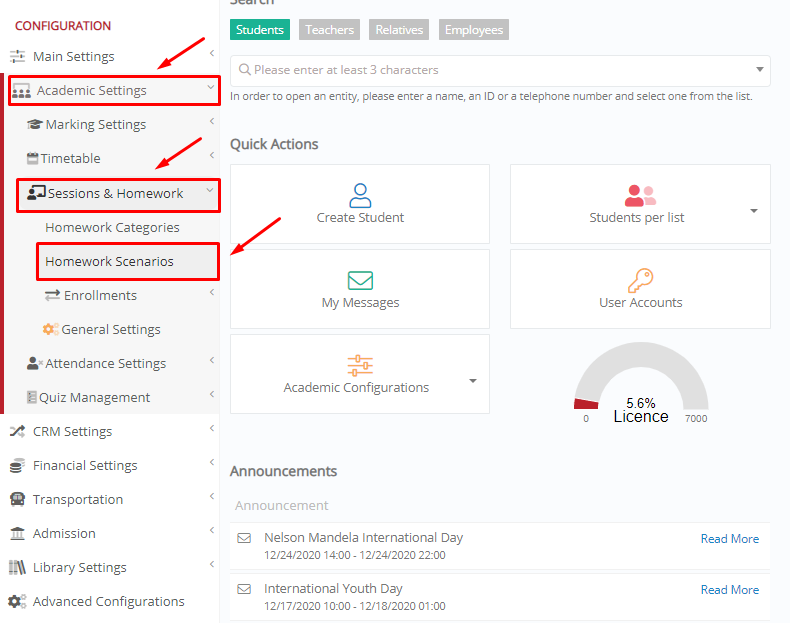The width and height of the screenshot is (790, 623).
Task: Expand the Library Settings chevron
Action: tap(212, 564)
